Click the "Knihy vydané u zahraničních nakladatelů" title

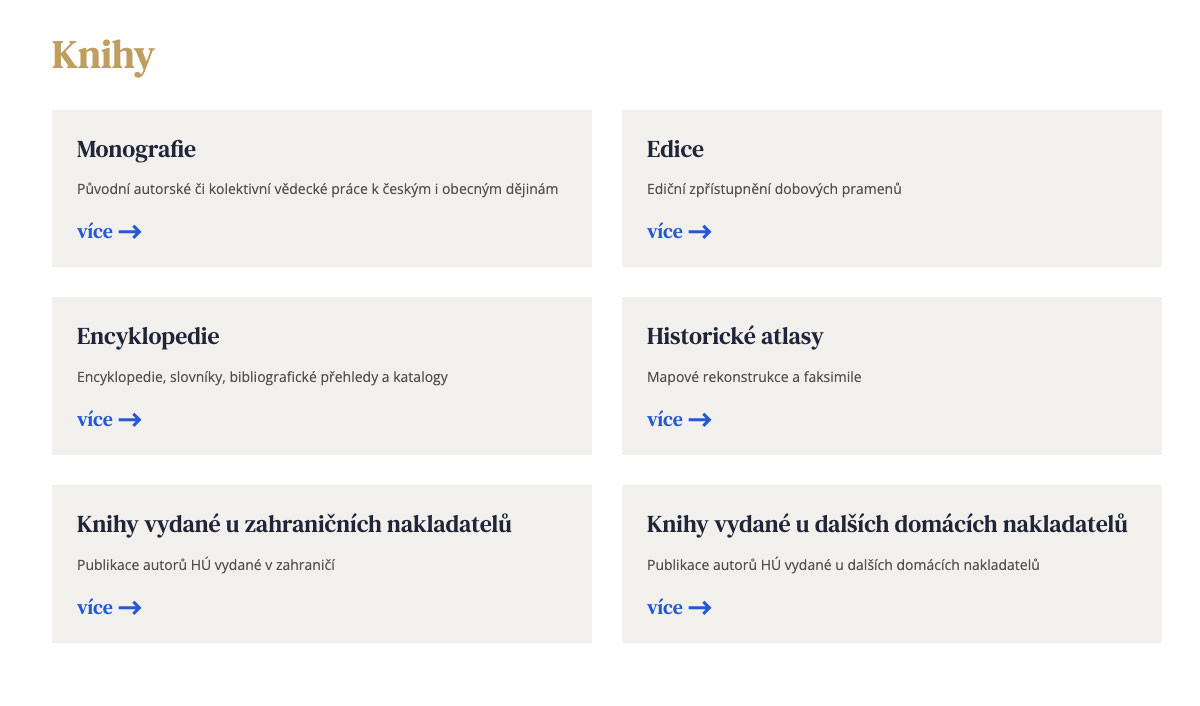point(294,524)
